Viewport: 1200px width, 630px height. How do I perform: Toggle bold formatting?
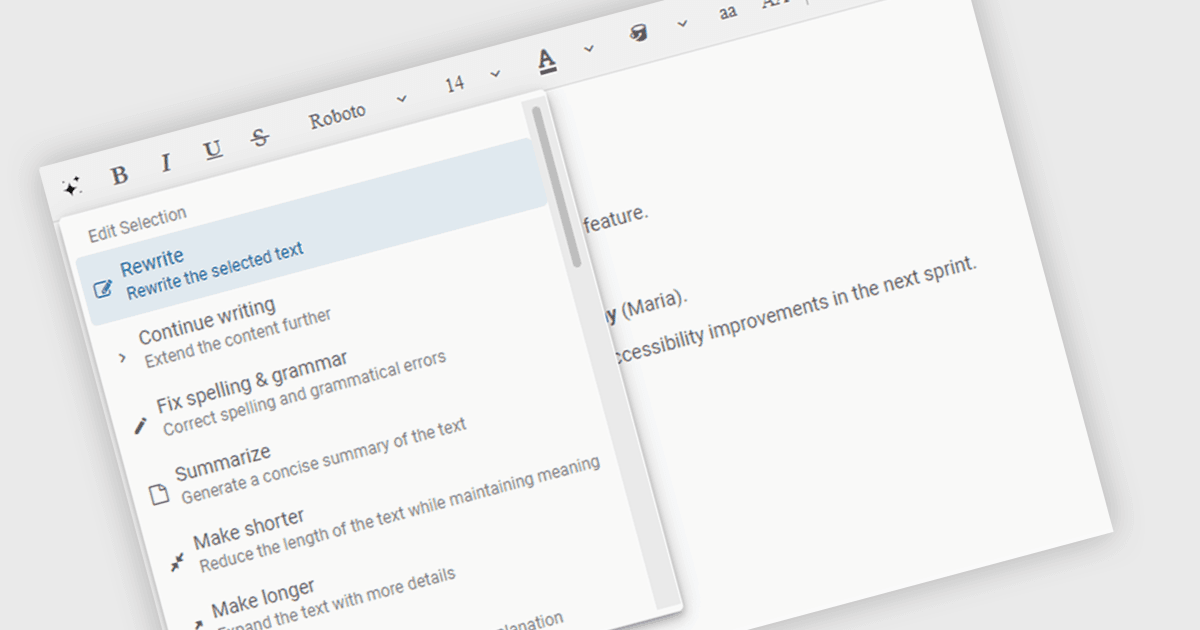tap(119, 175)
